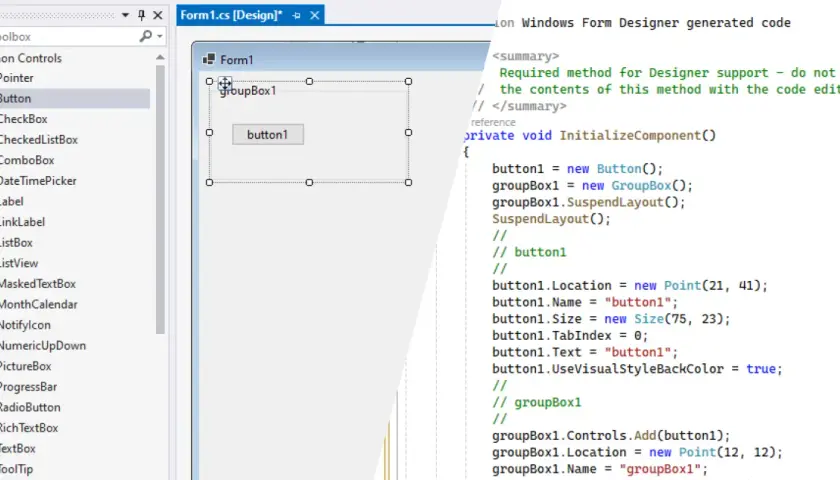
Task: Click groupBox1 top-middle resize handle
Action: [x=309, y=81]
